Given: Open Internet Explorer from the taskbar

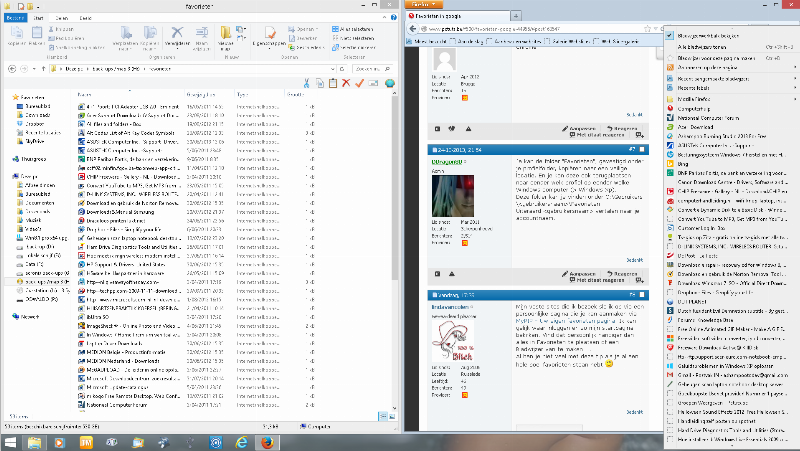Looking at the screenshot, I should pos(241,440).
